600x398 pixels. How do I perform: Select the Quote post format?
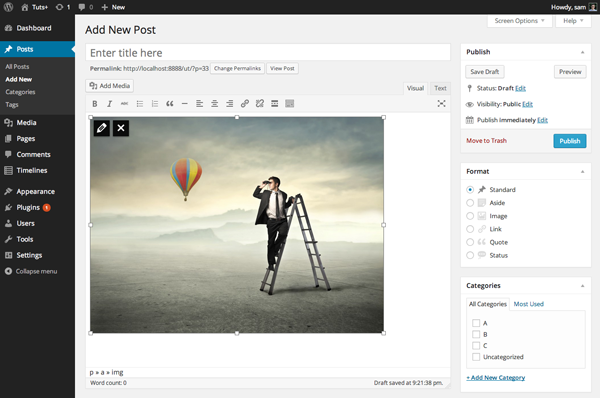click(x=470, y=242)
